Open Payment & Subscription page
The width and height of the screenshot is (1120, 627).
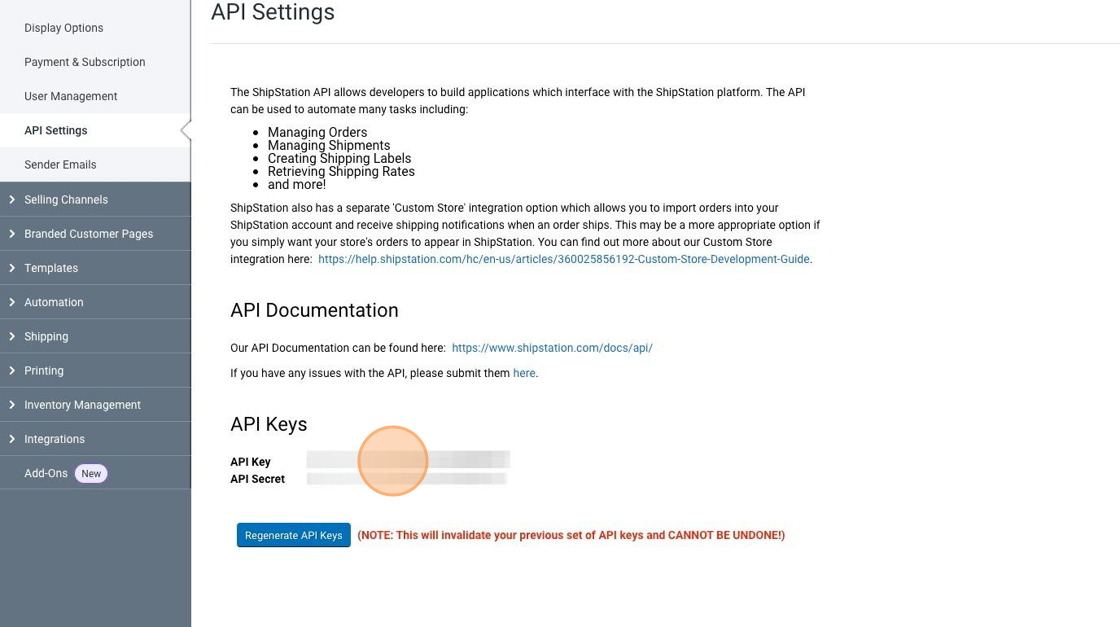[x=84, y=62]
